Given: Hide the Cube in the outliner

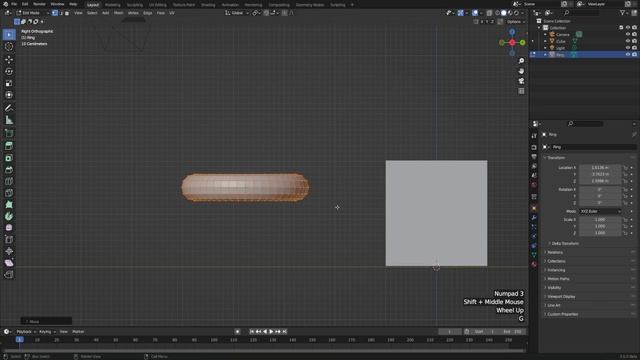Looking at the screenshot, I should point(628,41).
